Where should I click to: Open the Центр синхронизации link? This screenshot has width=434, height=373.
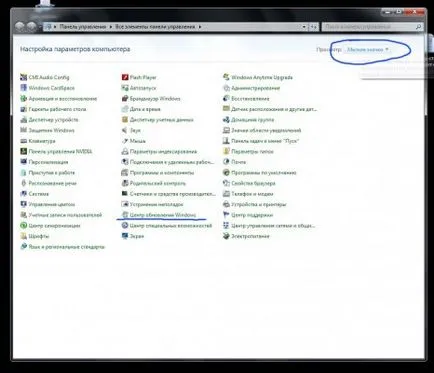(x=54, y=226)
